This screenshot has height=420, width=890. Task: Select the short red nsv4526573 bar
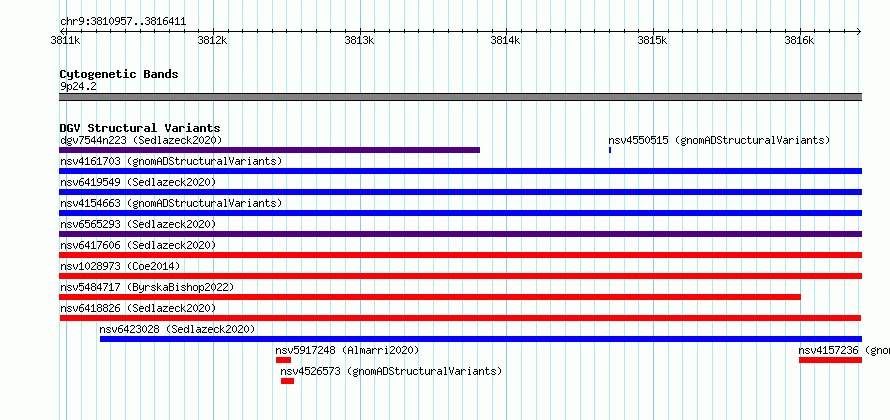coord(287,381)
